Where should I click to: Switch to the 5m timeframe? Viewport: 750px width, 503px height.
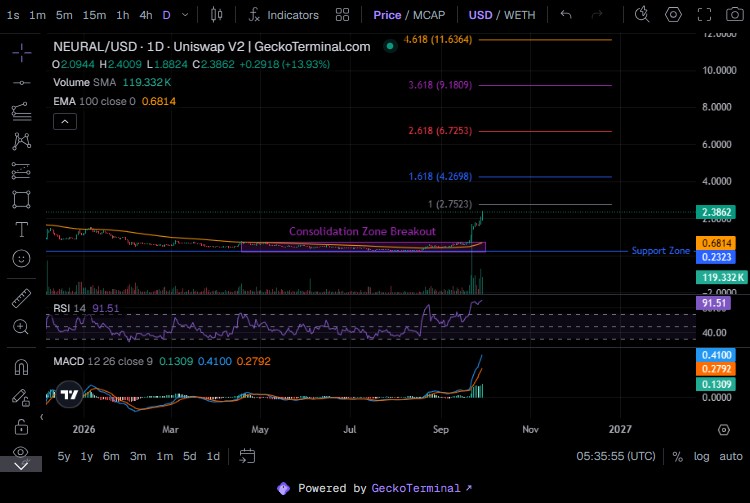coord(64,15)
